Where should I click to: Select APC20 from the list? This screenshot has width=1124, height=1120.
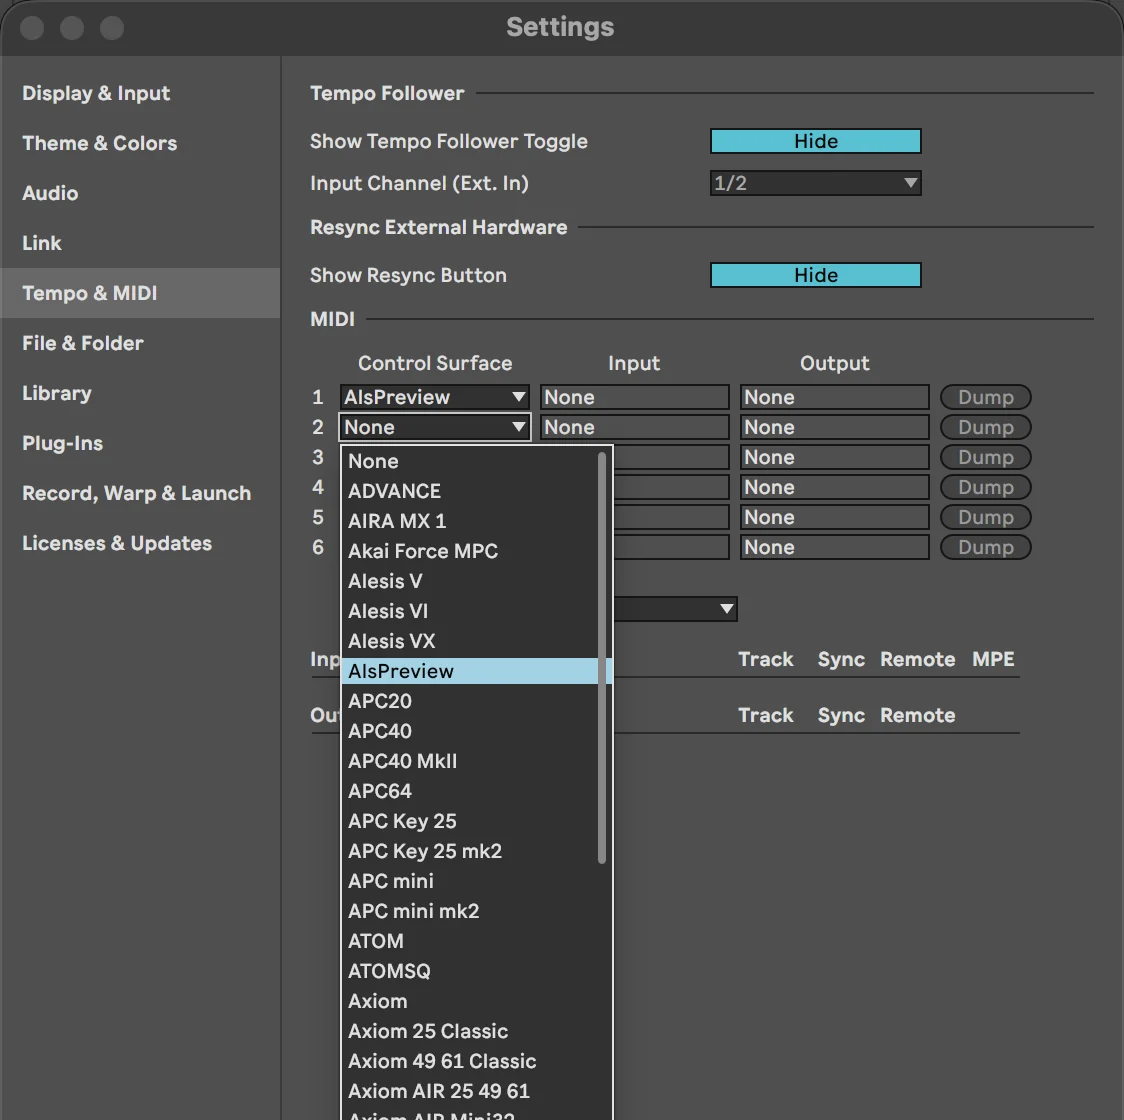(470, 702)
